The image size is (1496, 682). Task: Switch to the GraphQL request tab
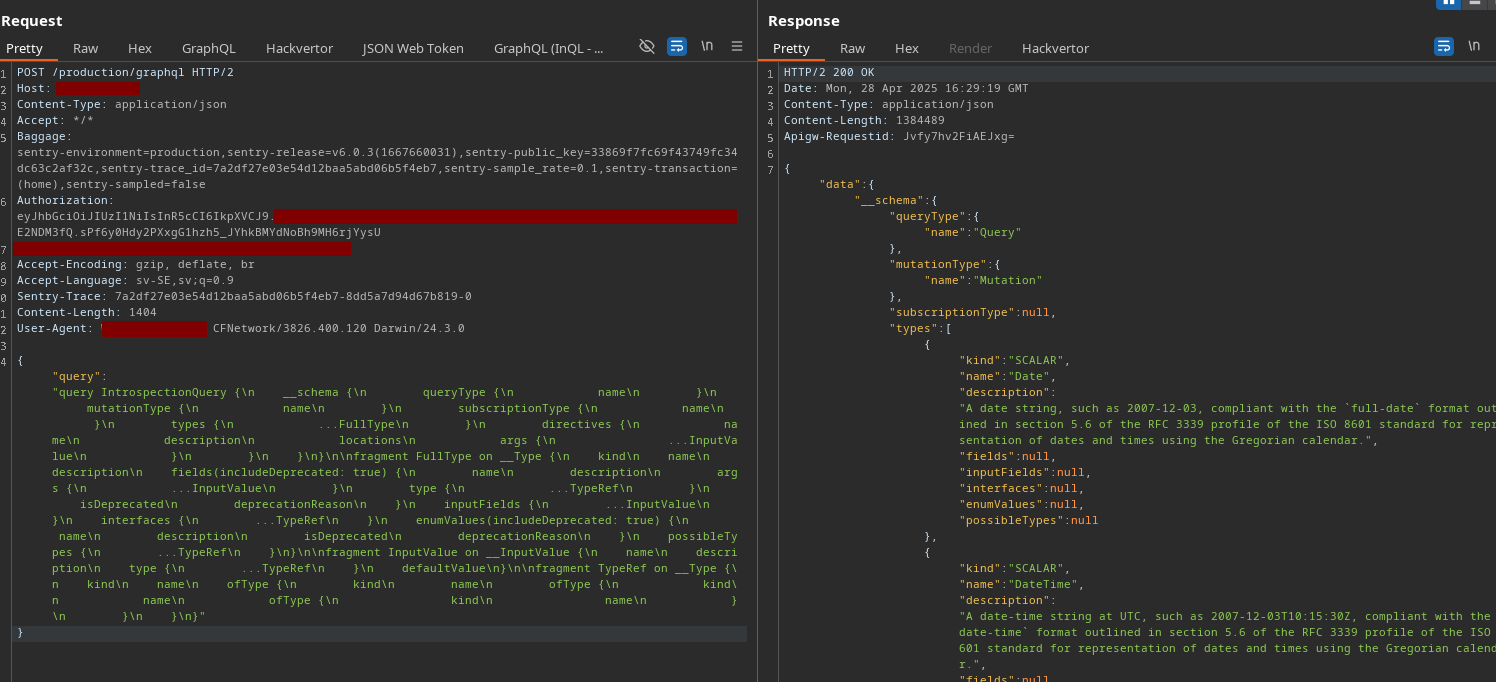(x=209, y=48)
